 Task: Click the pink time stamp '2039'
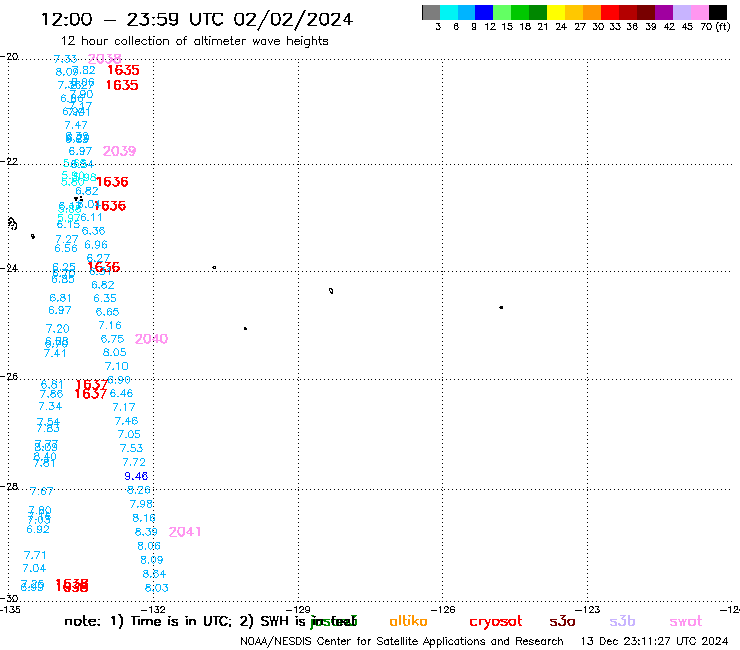(119, 151)
